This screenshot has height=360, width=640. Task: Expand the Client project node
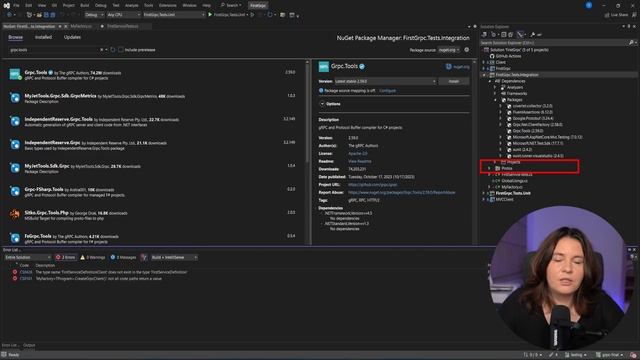coord(484,62)
